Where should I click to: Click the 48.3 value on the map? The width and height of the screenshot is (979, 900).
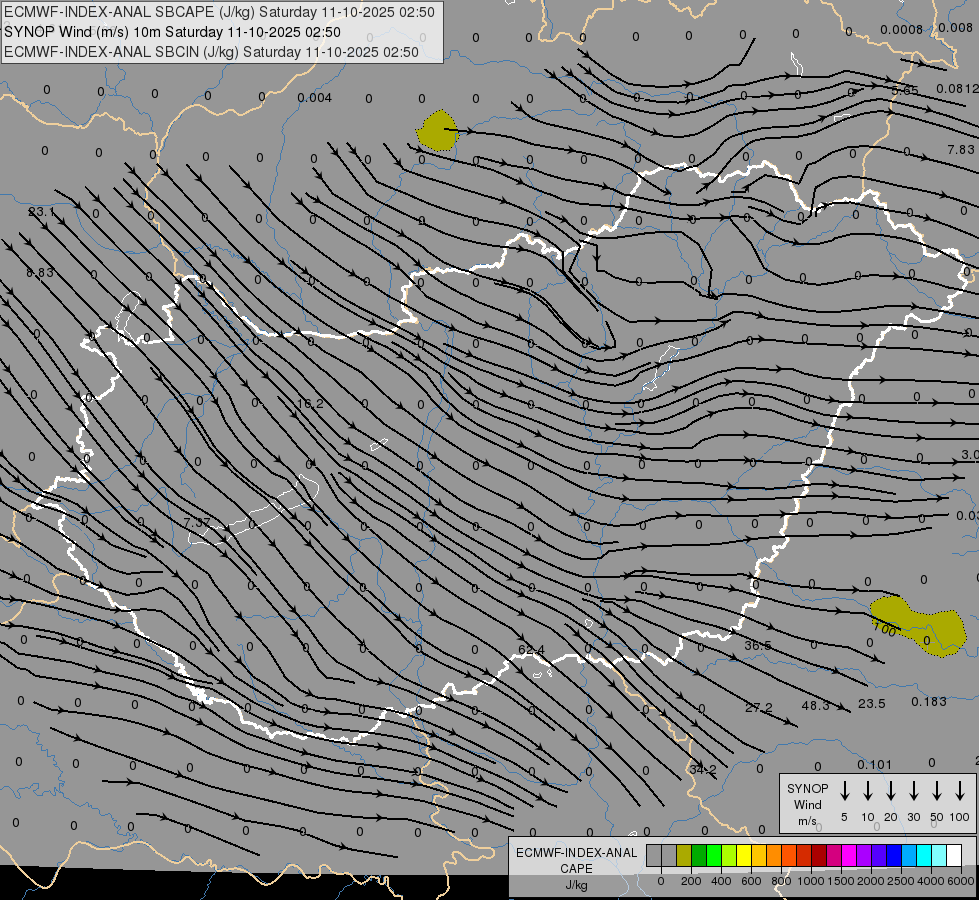point(815,705)
